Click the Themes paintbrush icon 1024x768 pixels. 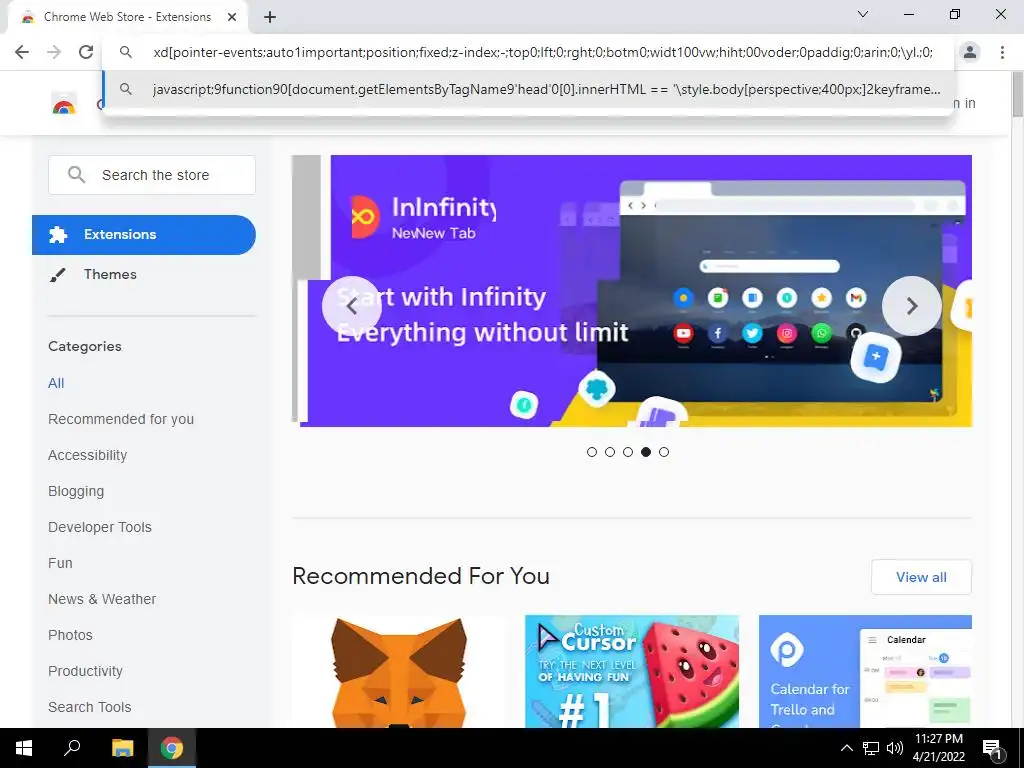(x=57, y=275)
